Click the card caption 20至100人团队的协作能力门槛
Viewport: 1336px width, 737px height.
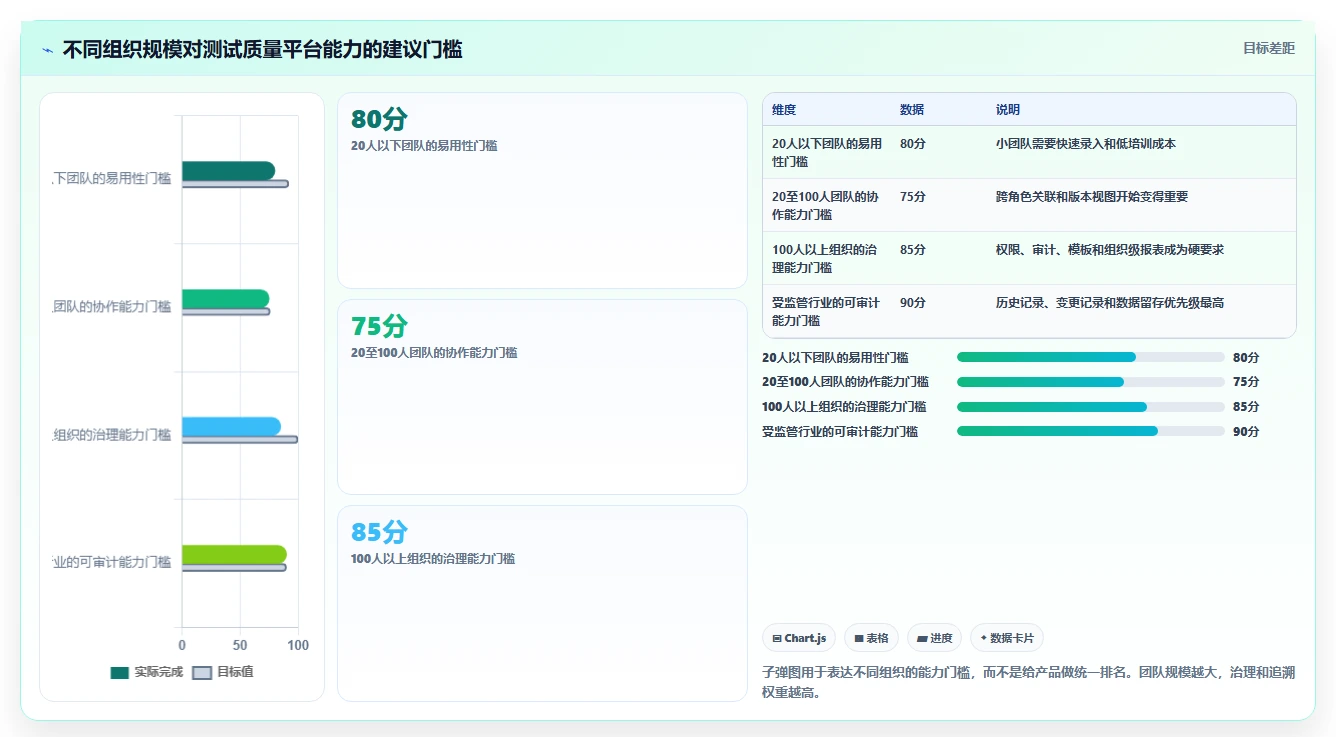tap(434, 353)
